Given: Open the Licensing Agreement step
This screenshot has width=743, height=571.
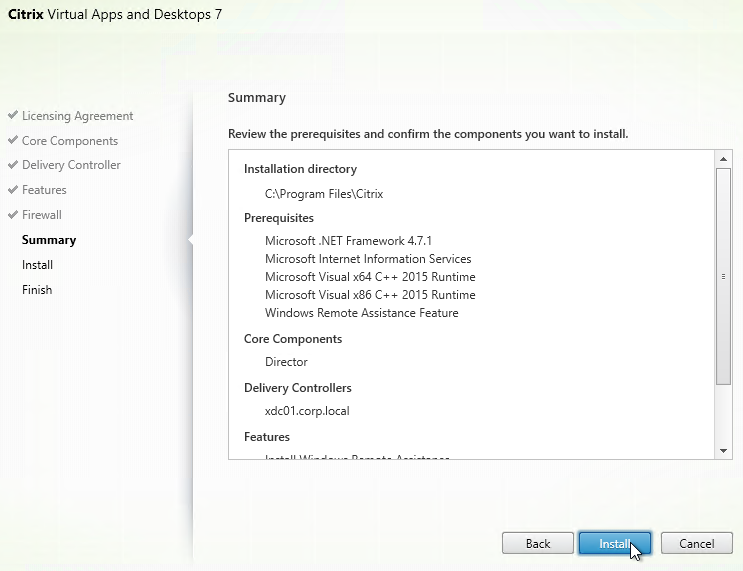Looking at the screenshot, I should point(77,116).
